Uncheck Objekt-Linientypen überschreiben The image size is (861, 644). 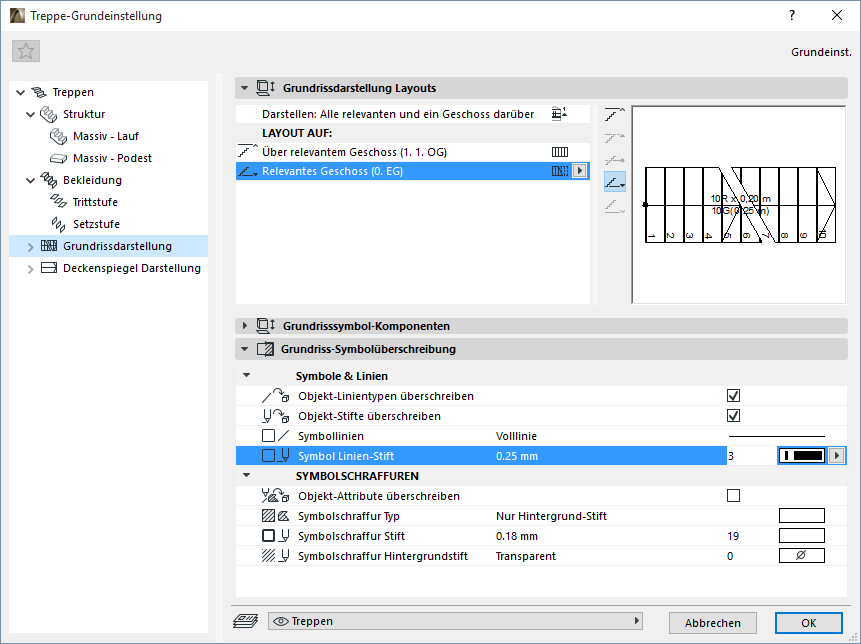pos(733,395)
